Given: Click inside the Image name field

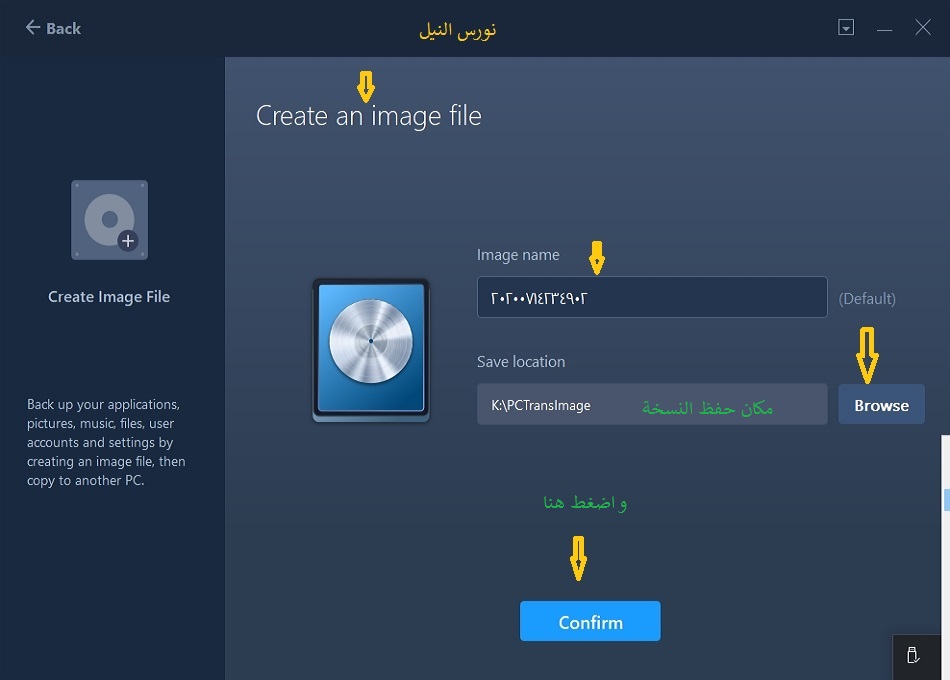Looking at the screenshot, I should (651, 297).
